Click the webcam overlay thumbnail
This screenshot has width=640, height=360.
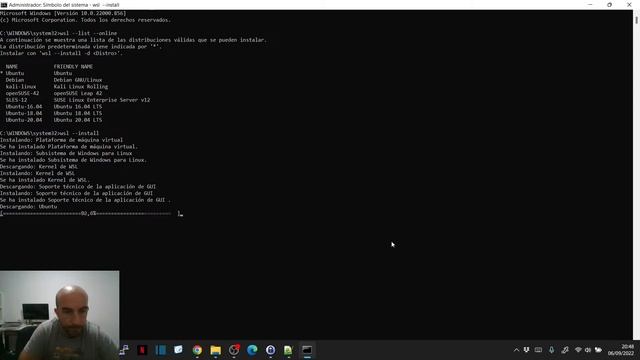(60, 315)
